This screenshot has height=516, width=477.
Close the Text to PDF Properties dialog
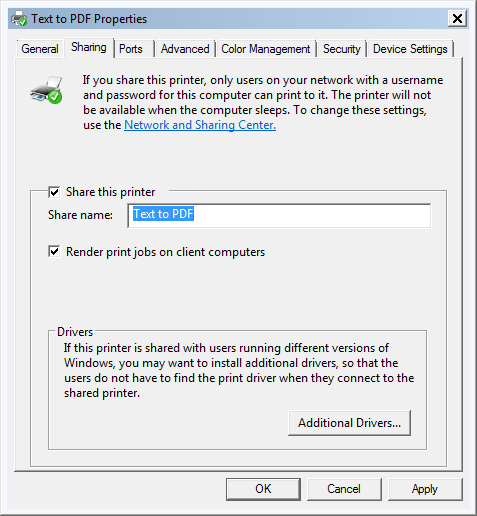(457, 18)
